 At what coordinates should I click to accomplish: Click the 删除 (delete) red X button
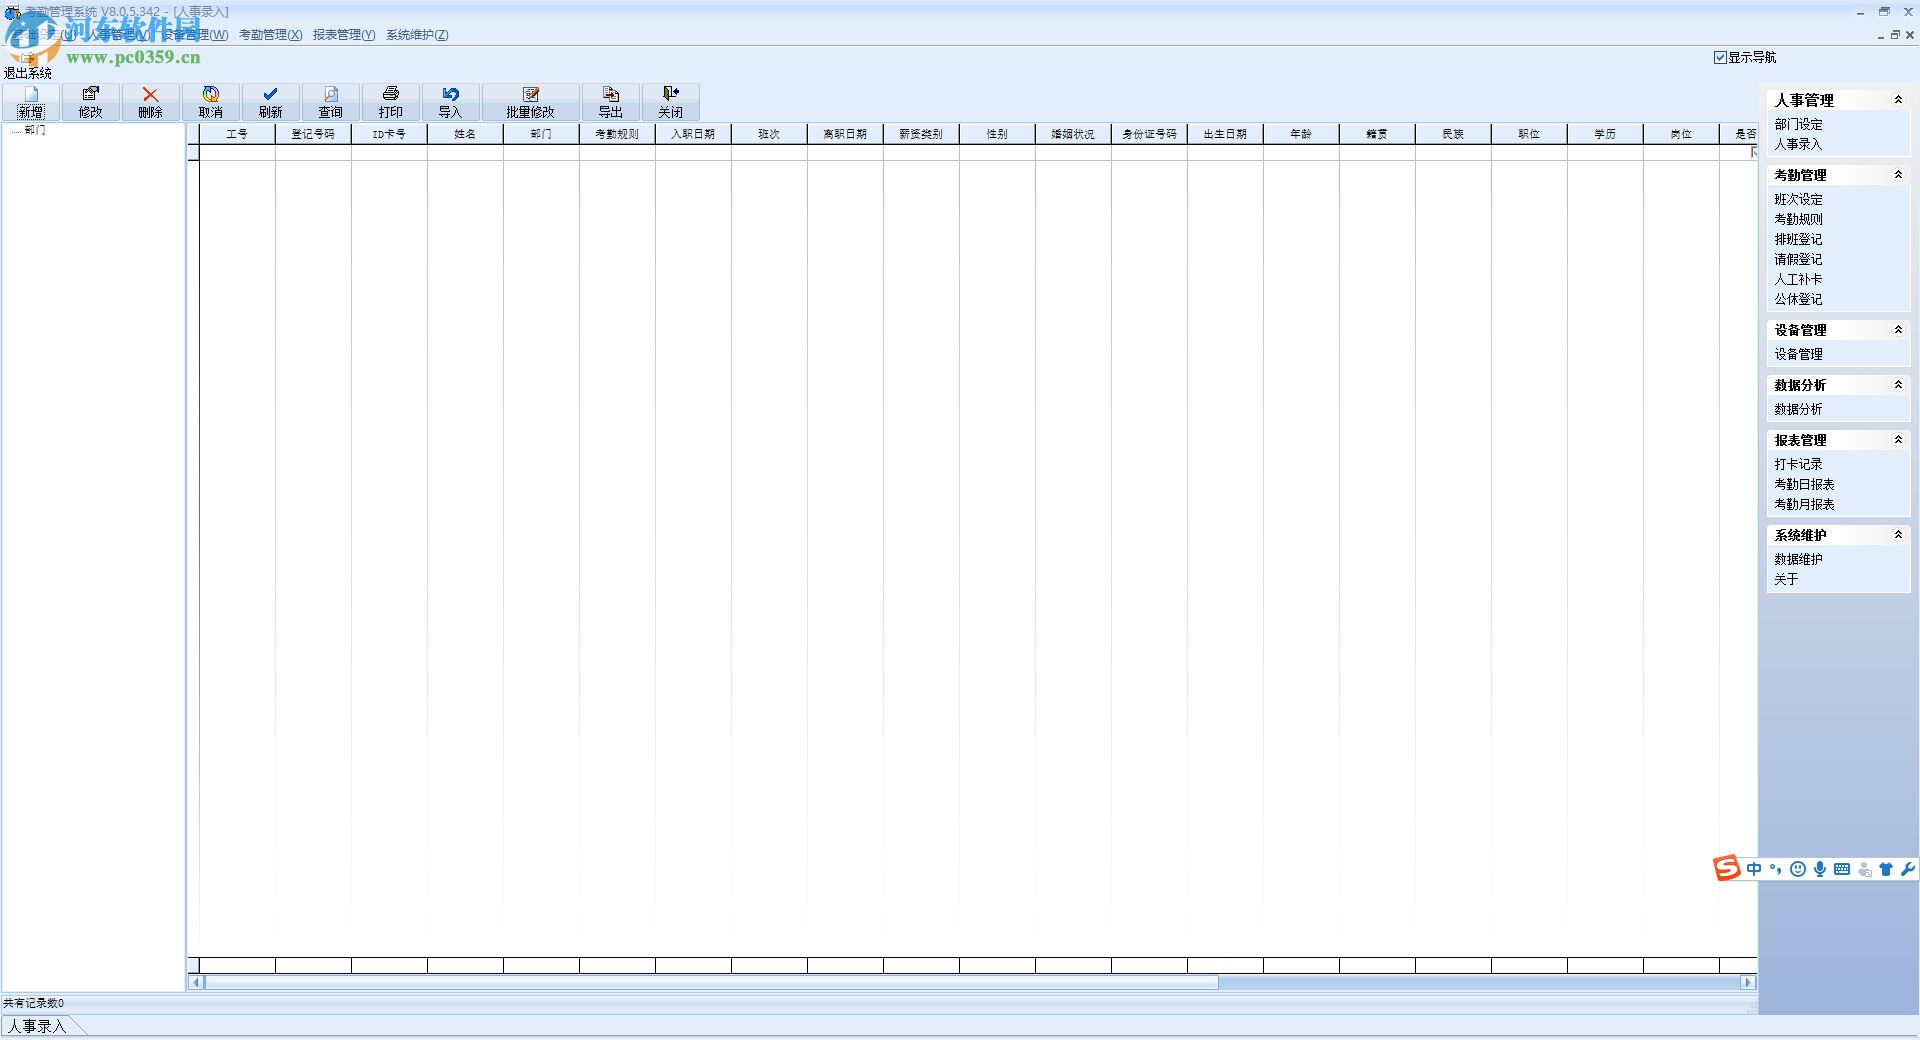[x=151, y=102]
